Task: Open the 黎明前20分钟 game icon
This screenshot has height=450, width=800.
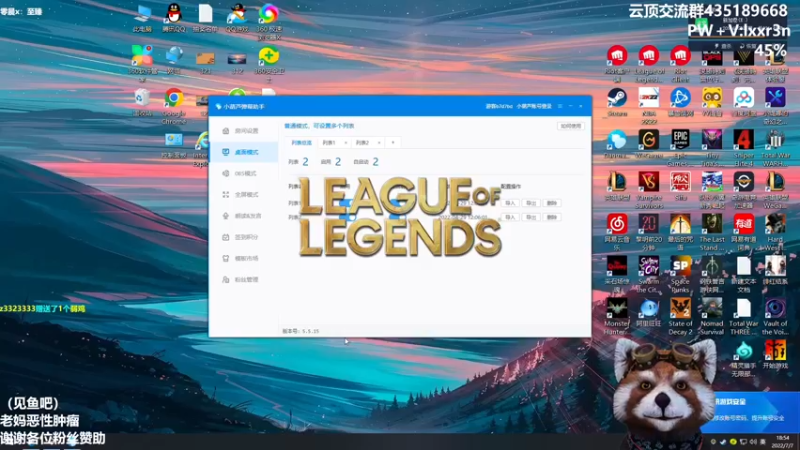Action: 648,231
